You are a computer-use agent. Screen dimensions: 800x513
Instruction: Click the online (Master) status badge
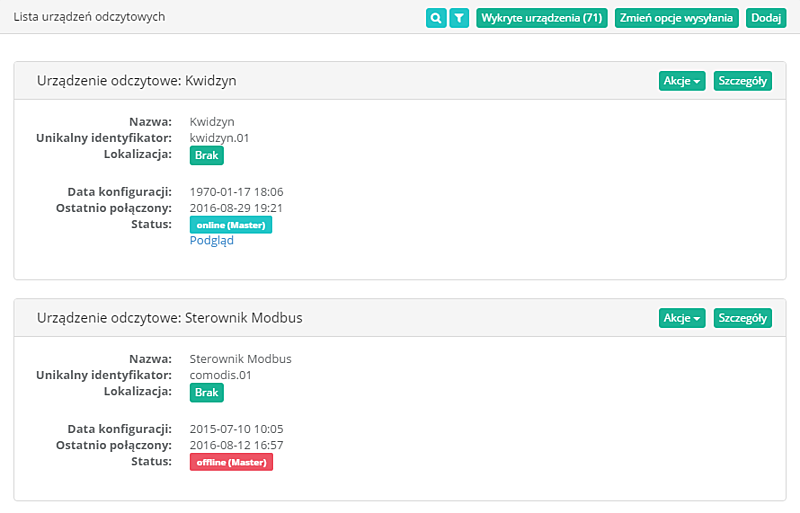pyautogui.click(x=230, y=225)
